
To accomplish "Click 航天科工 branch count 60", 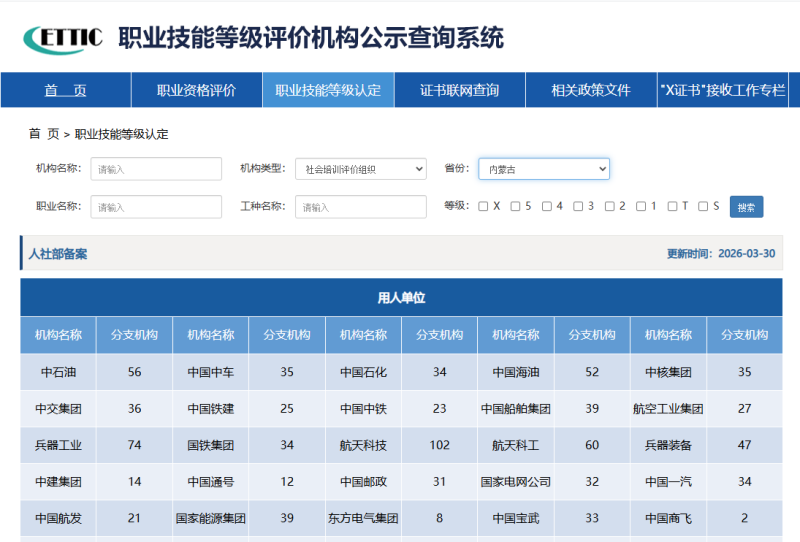I will click(592, 445).
